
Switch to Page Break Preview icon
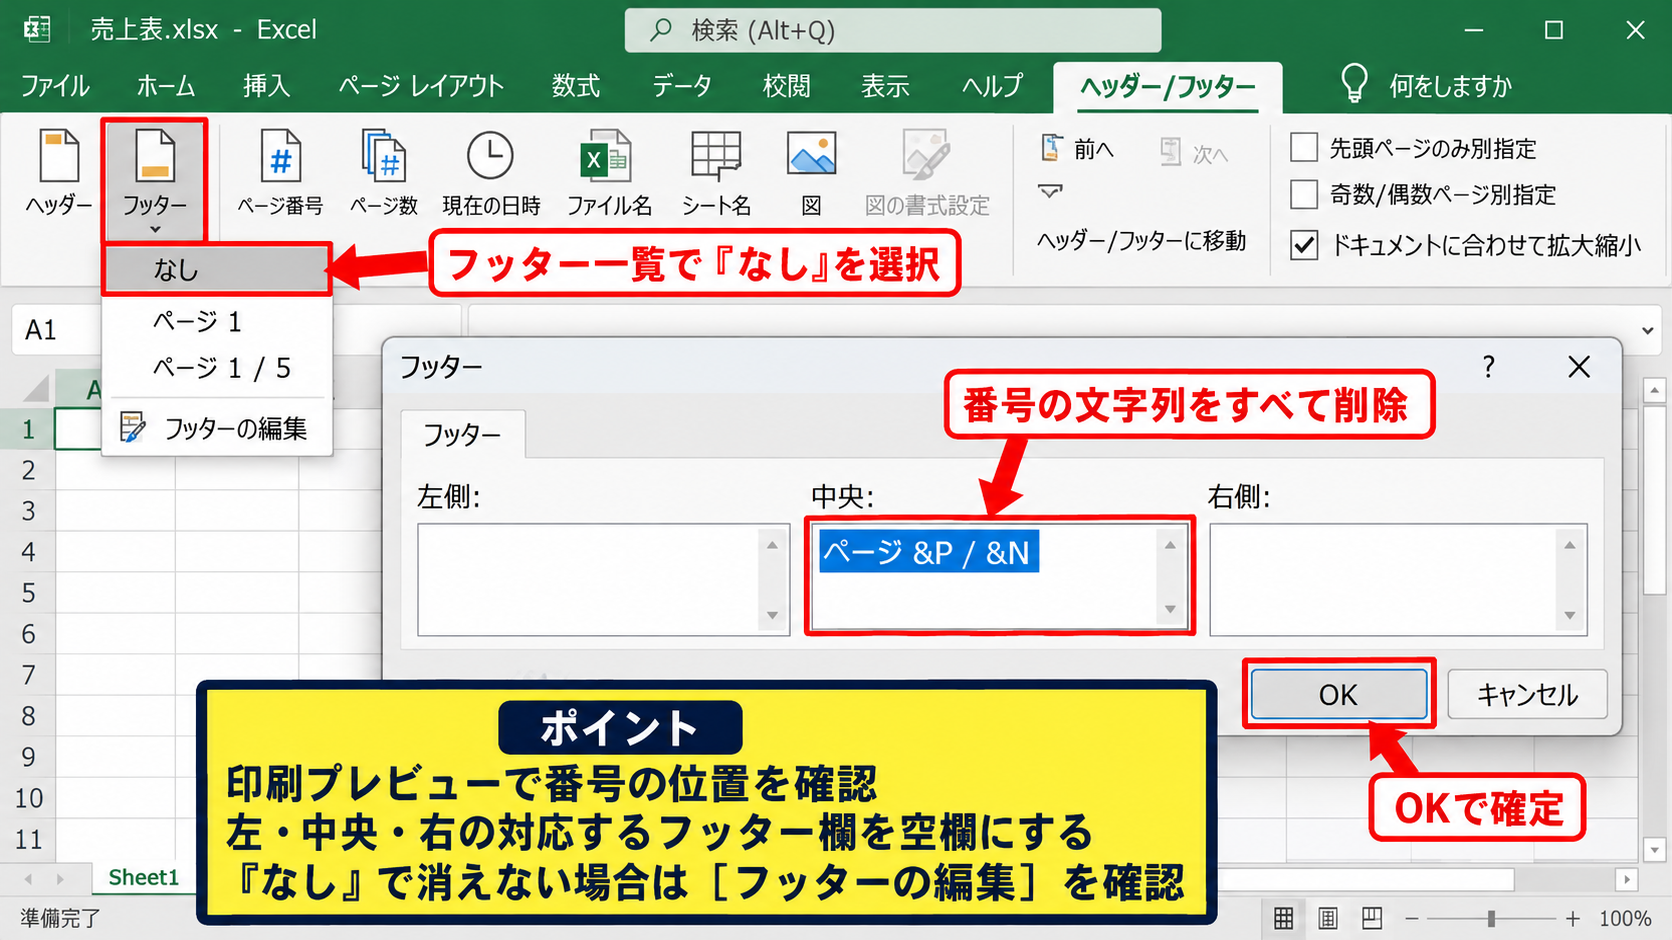coord(1372,918)
